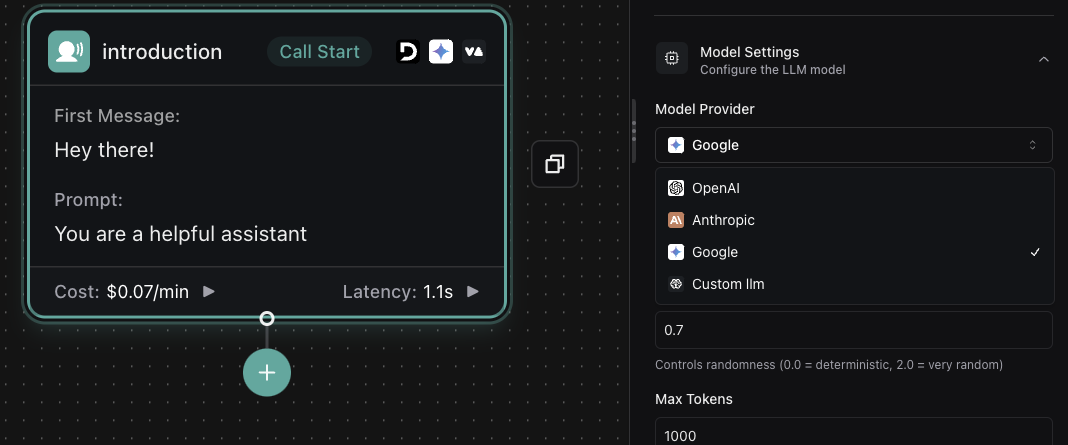Click the Vapi voice icon on the node
The width and height of the screenshot is (1068, 445).
[474, 52]
